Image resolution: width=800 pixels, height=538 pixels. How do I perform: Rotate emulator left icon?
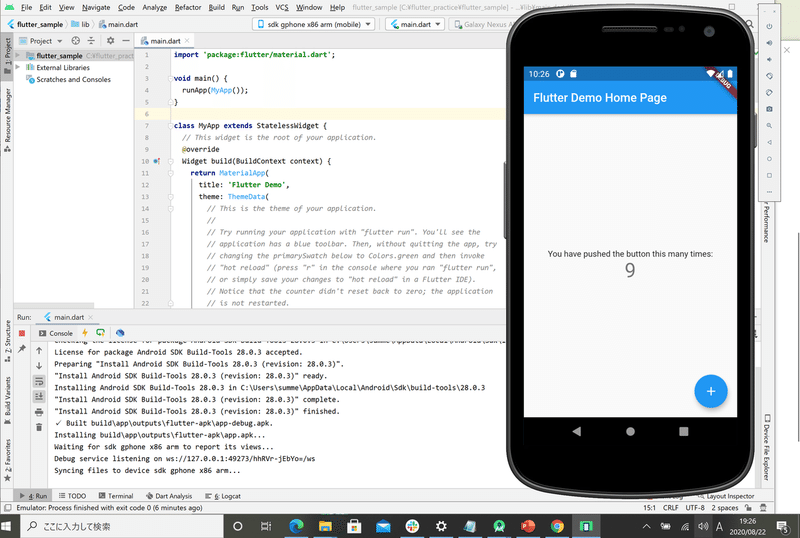(769, 76)
